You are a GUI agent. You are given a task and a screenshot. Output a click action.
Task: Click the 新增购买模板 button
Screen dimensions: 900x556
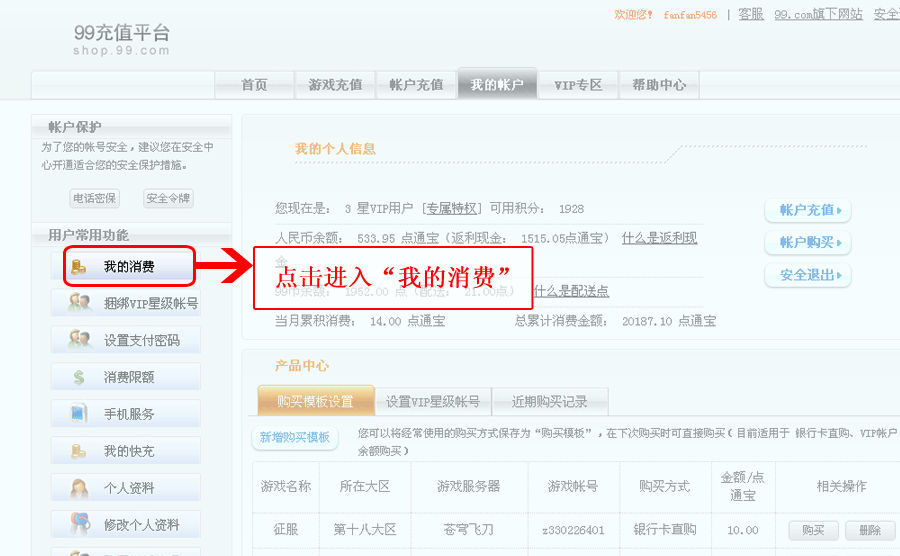(x=294, y=437)
